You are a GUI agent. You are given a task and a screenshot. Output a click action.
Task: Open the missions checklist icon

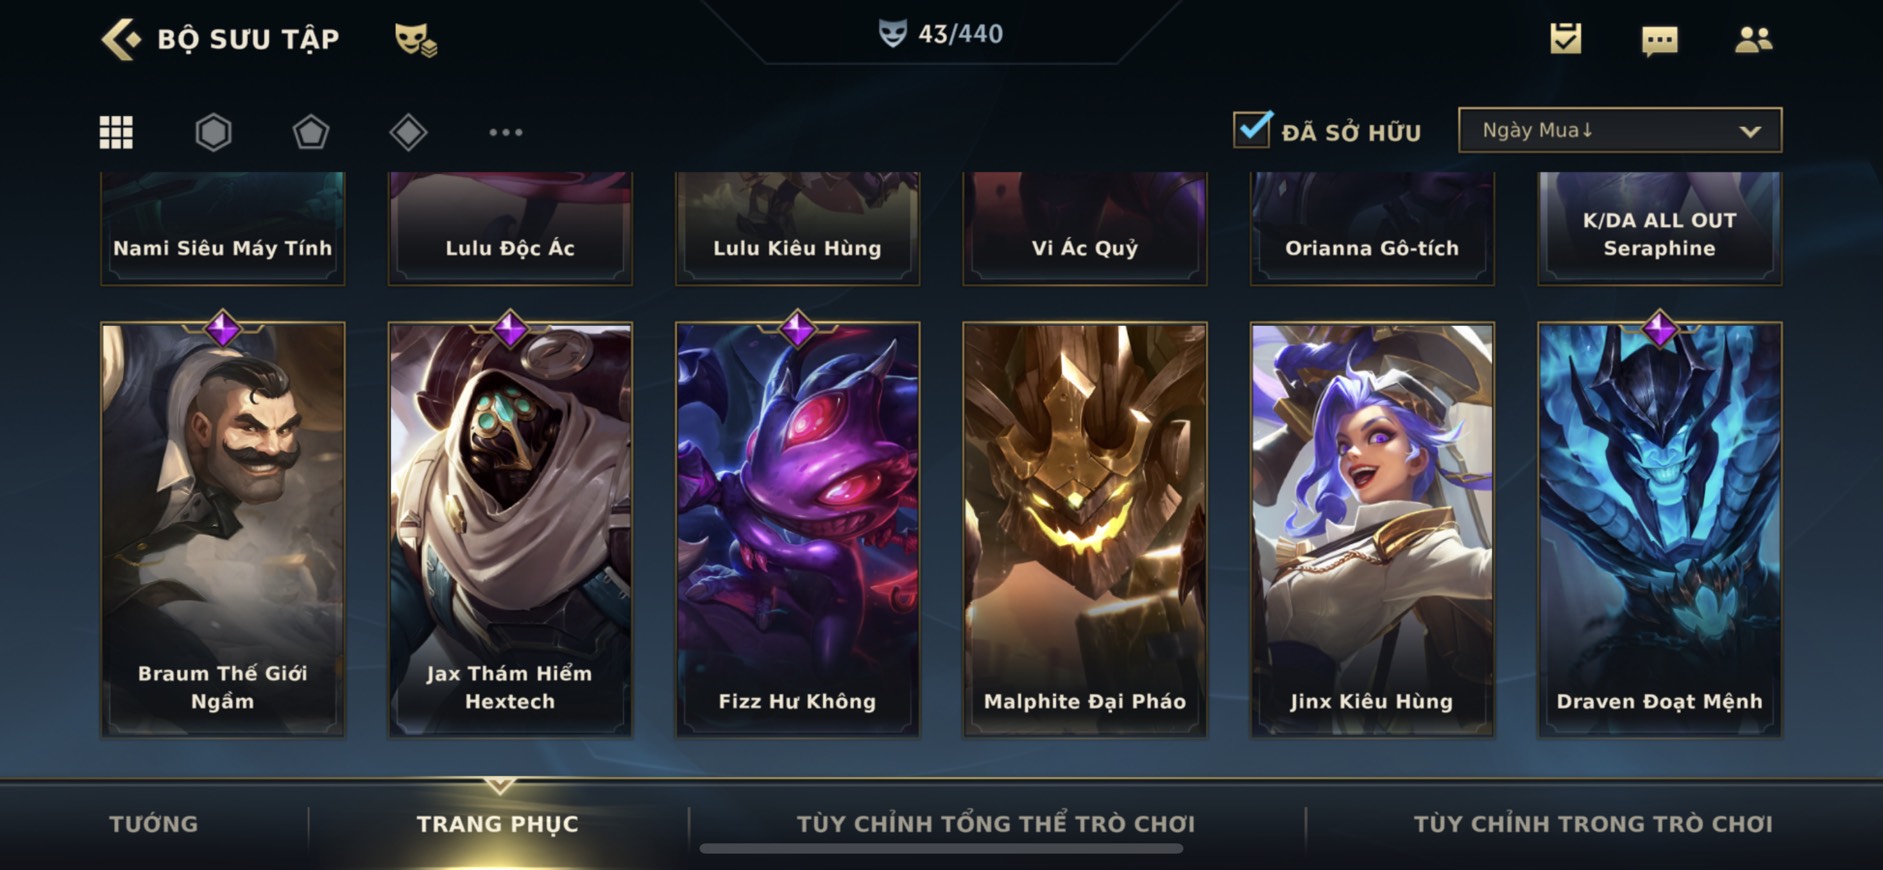pos(1565,39)
